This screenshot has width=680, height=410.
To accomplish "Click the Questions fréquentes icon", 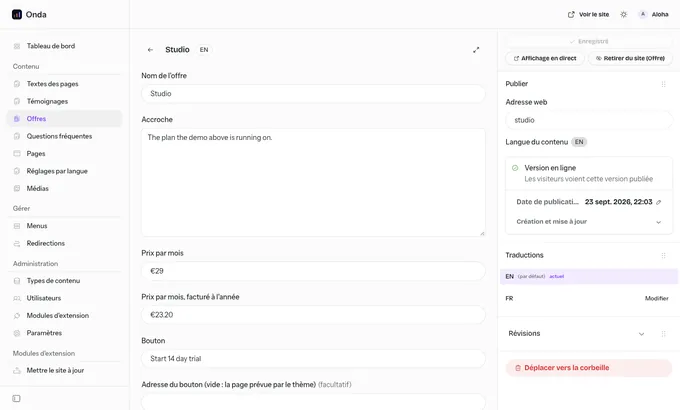I will 17,136.
